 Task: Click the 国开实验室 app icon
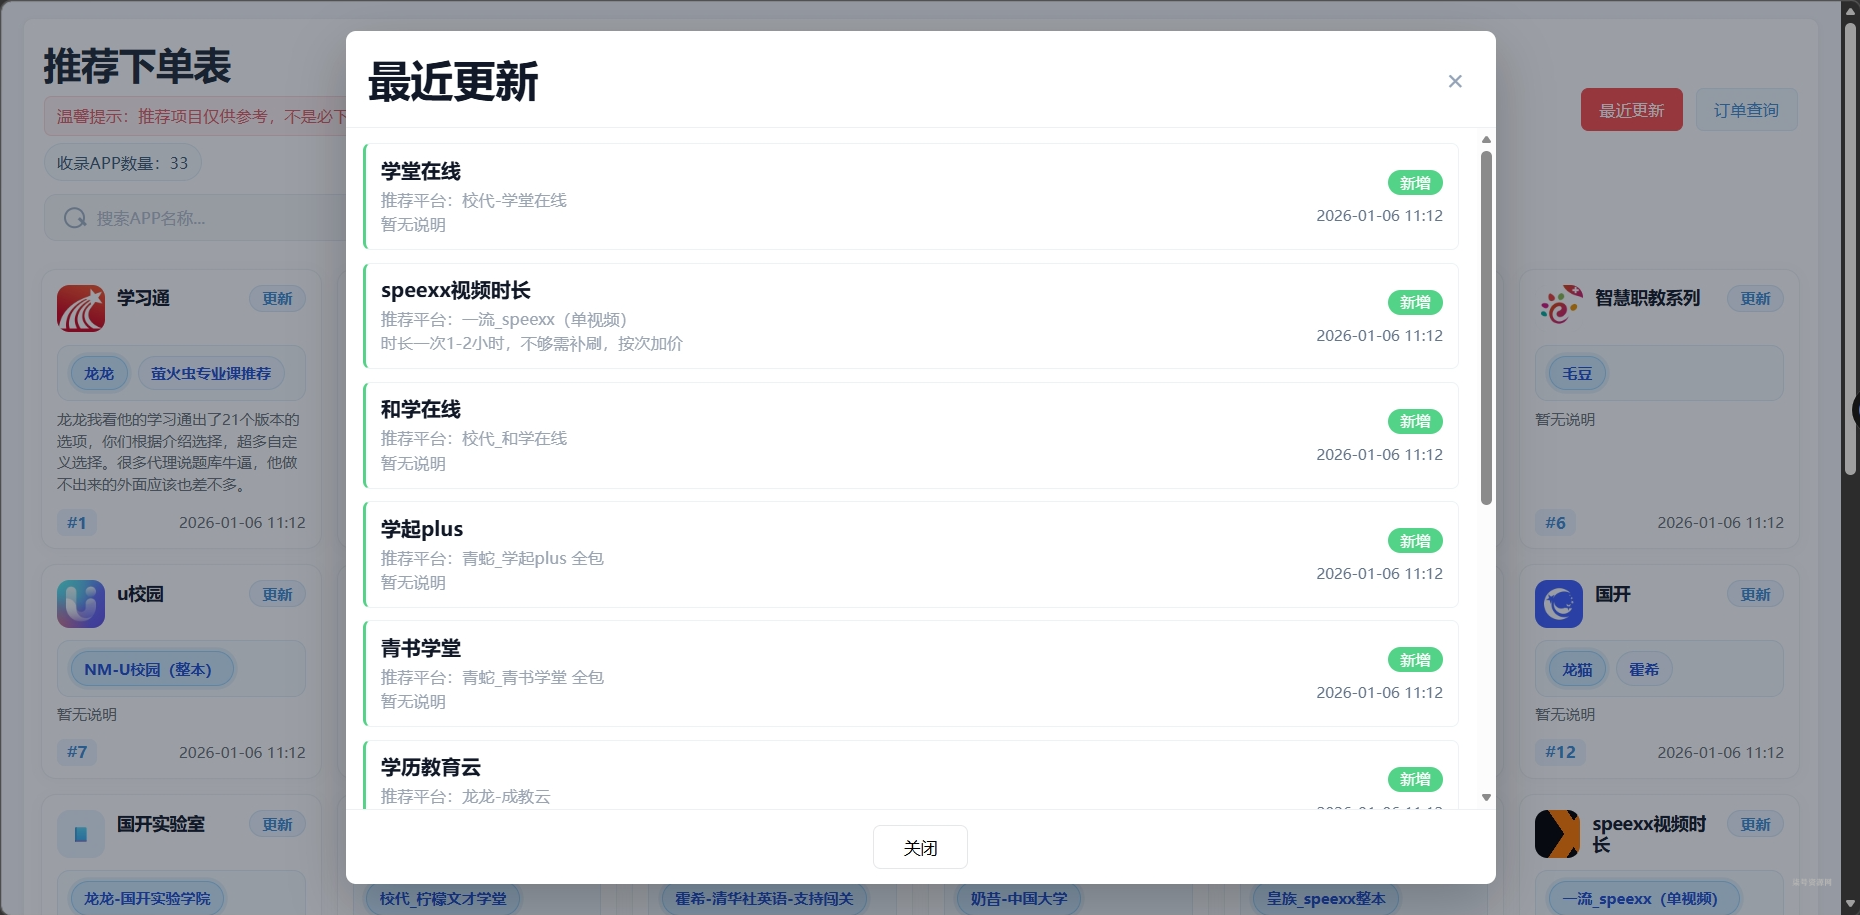pyautogui.click(x=80, y=833)
